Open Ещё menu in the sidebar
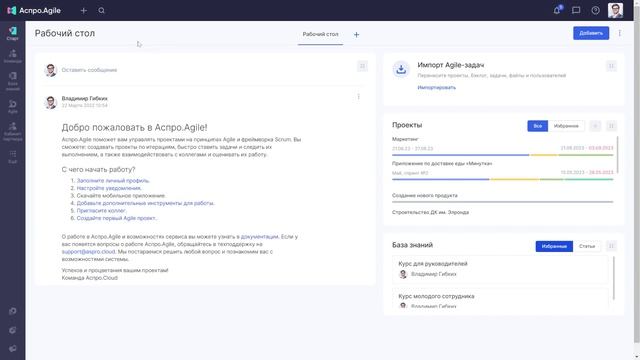 pyautogui.click(x=13, y=157)
